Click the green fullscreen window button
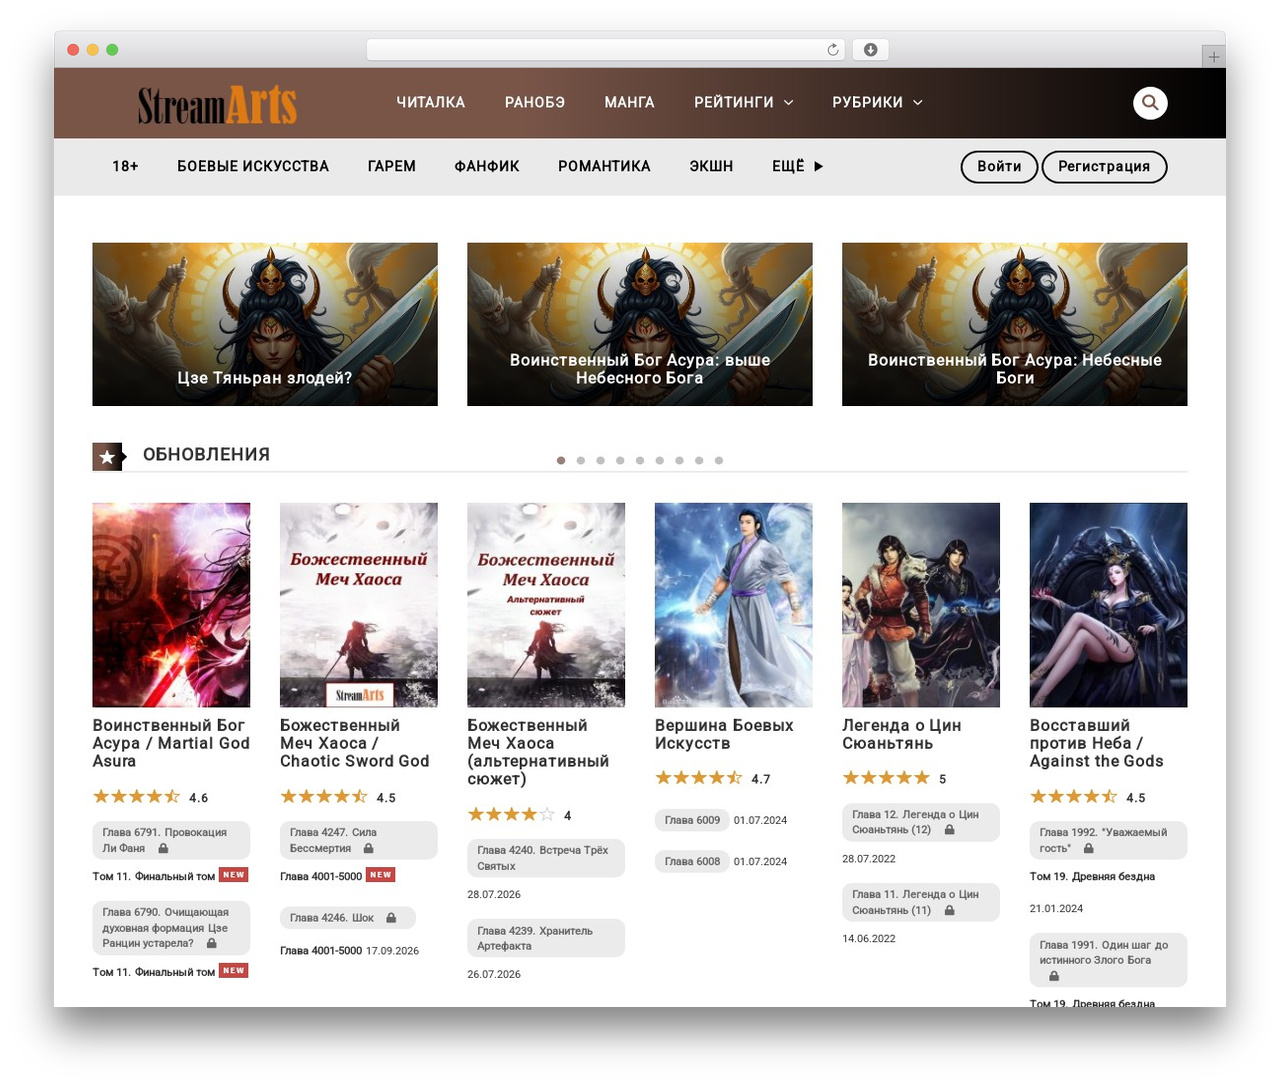 coord(112,50)
